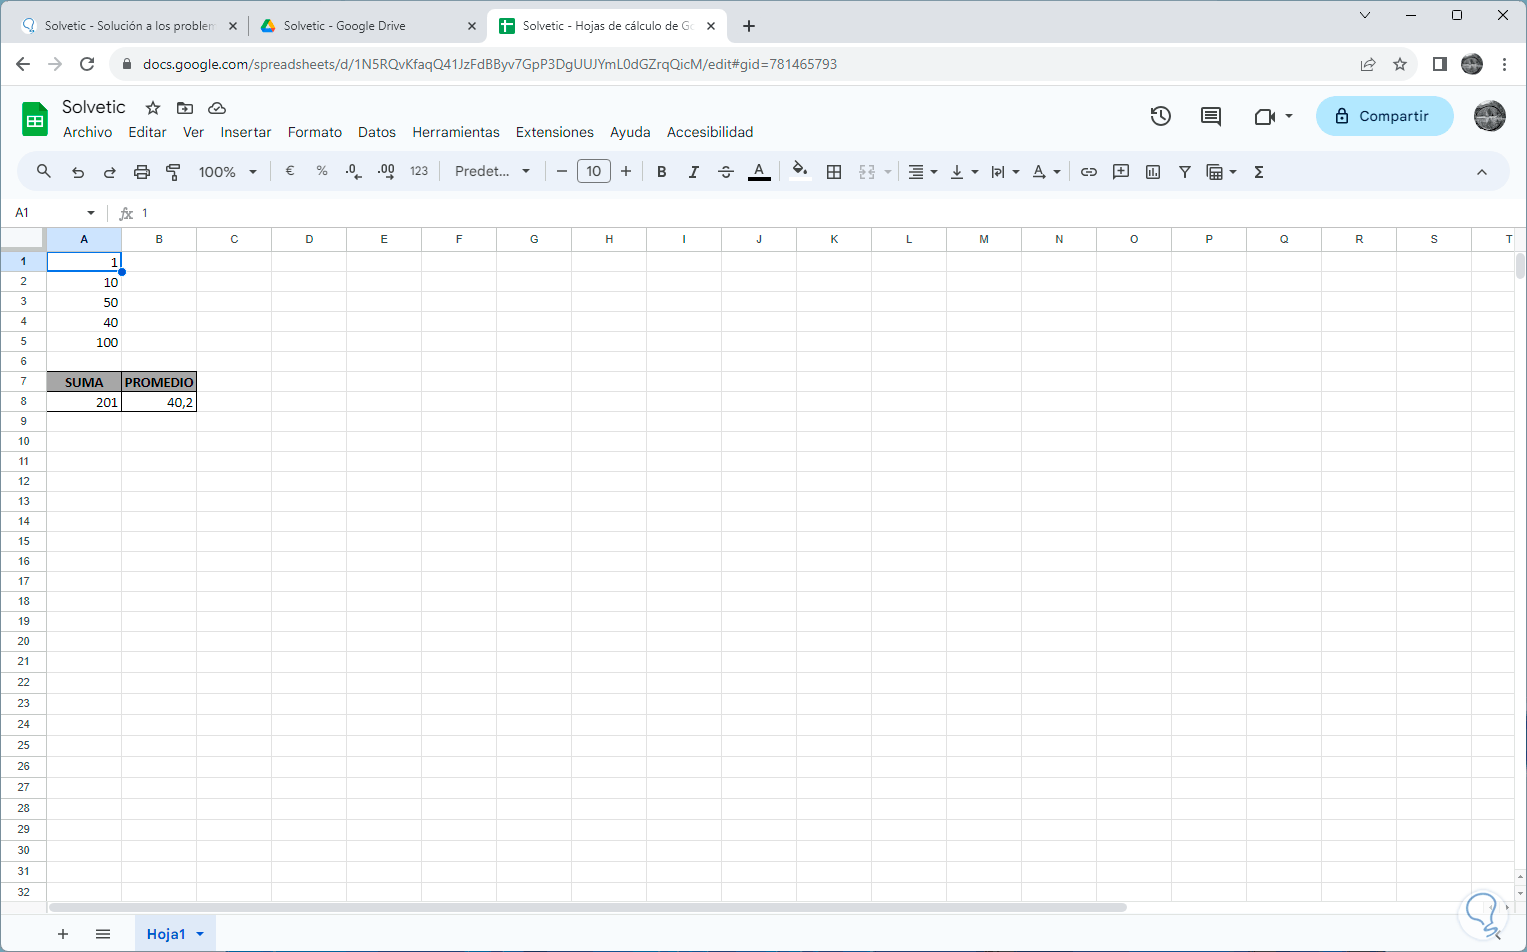
Task: Click the paint format tool
Action: [173, 171]
